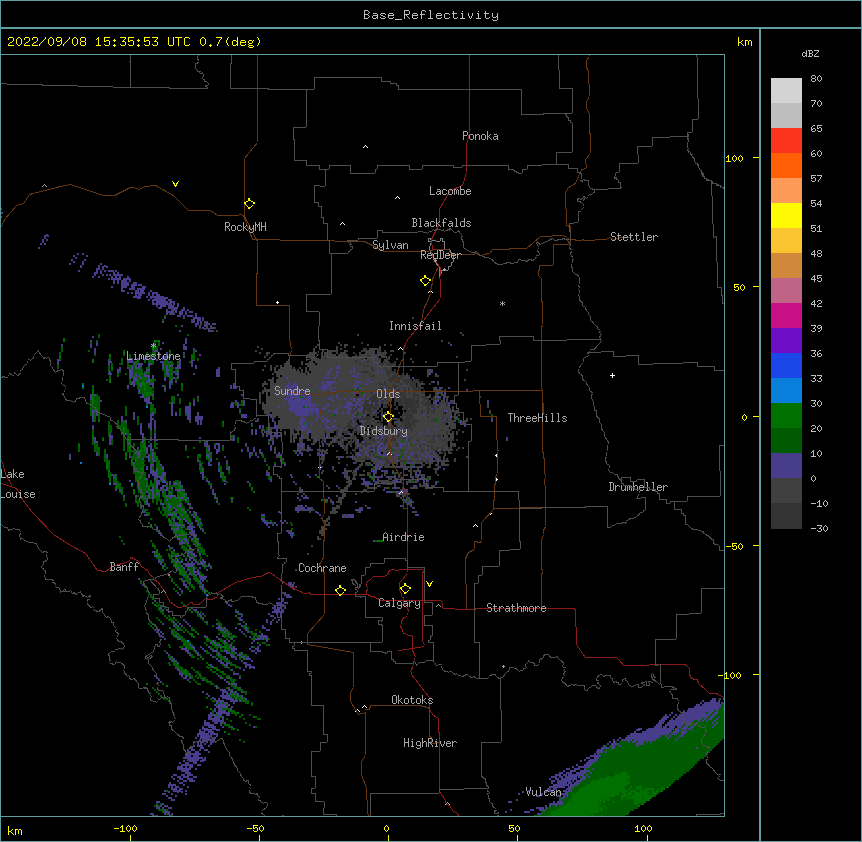Click the Cochrane city label
862x842 pixels.
pyautogui.click(x=322, y=568)
